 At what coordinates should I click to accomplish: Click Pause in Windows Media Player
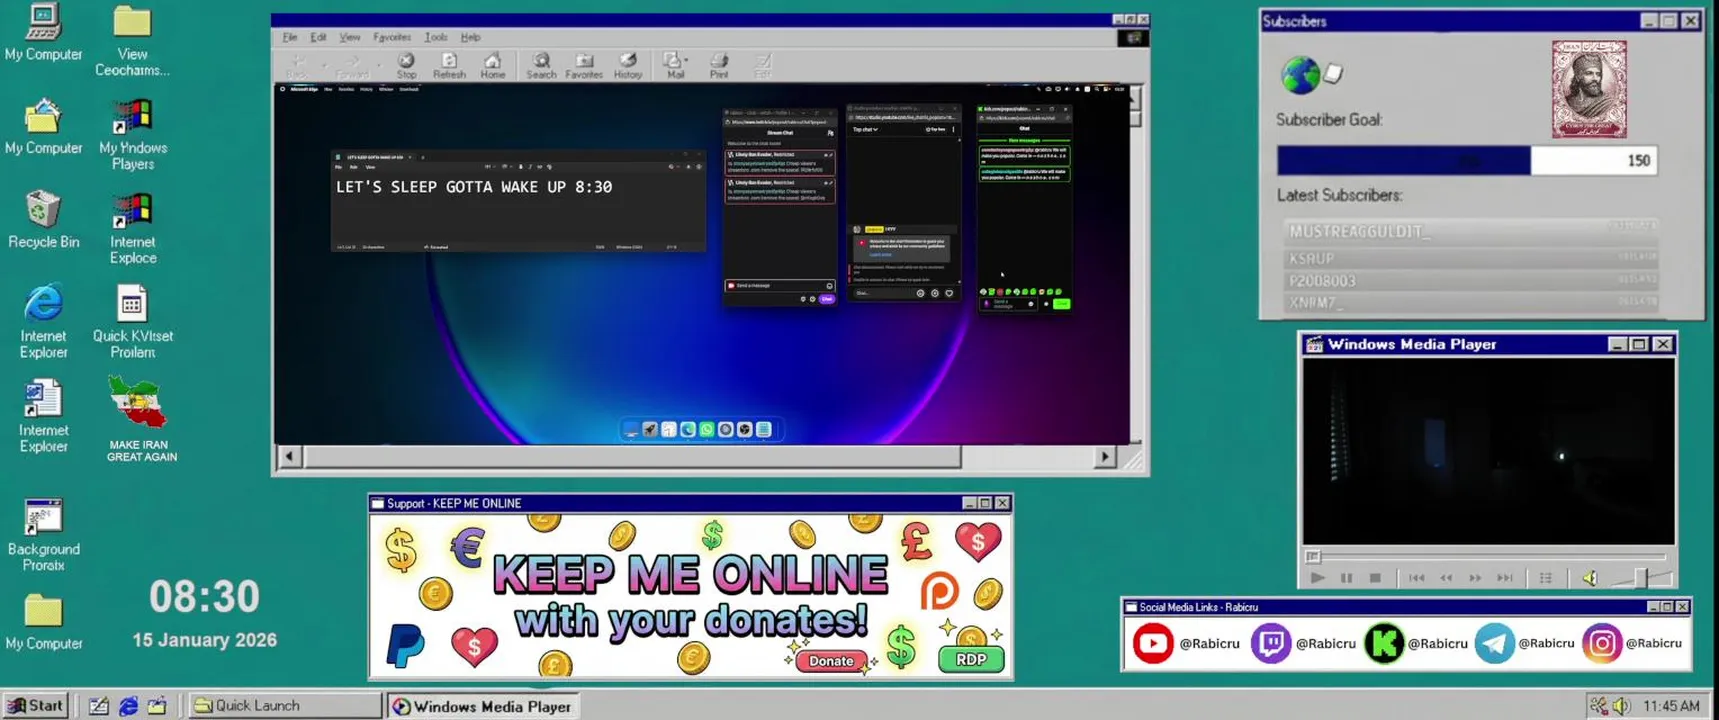click(x=1347, y=578)
